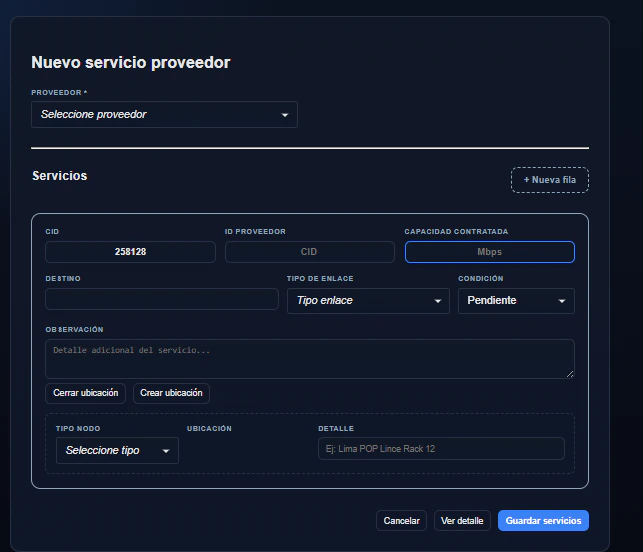
Task: Click the Cerrar ubicación button
Action: [86, 393]
